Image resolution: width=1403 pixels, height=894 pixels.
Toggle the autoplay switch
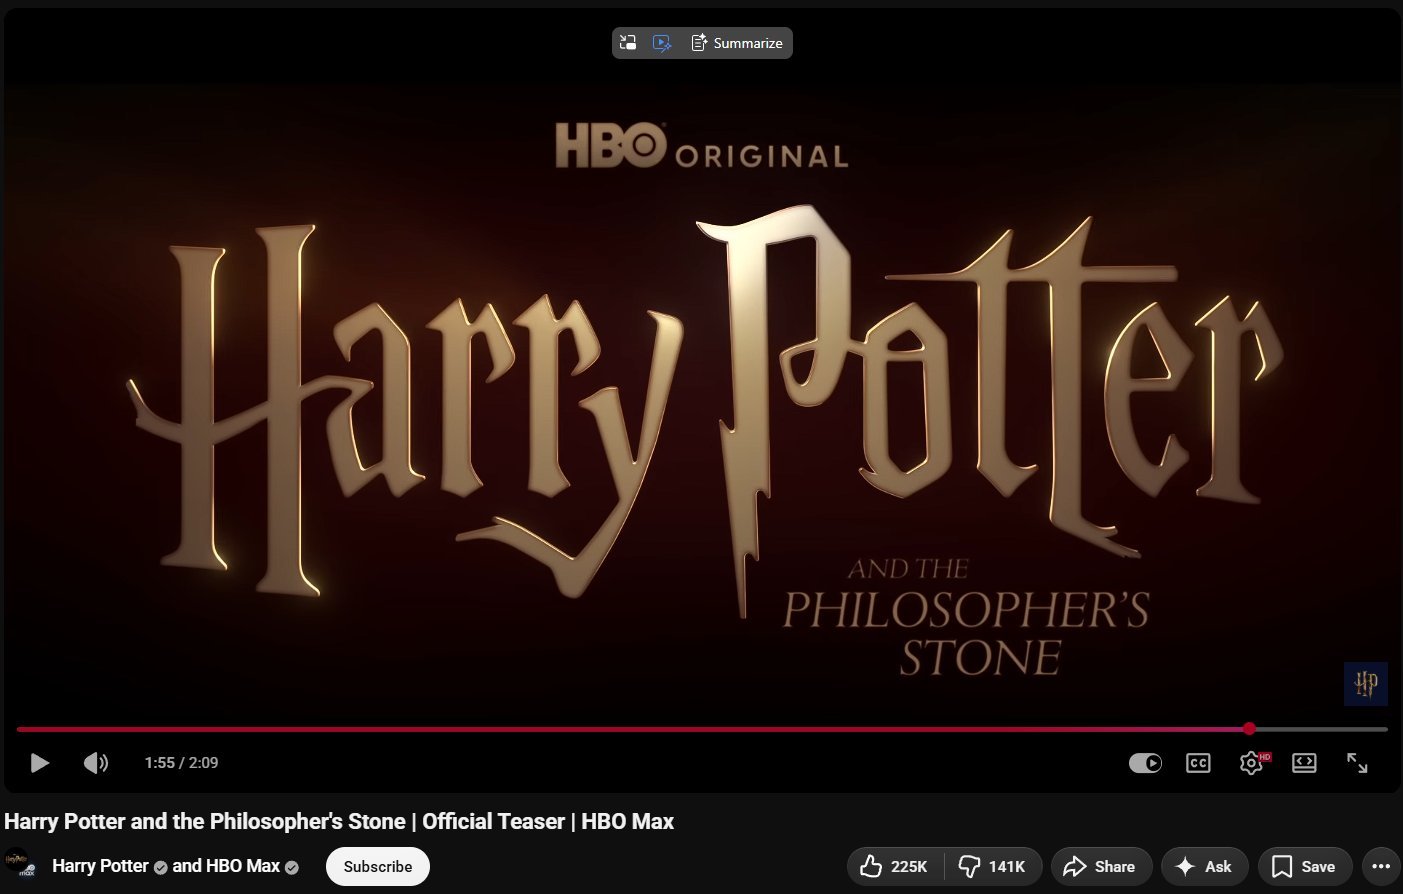pos(1145,763)
